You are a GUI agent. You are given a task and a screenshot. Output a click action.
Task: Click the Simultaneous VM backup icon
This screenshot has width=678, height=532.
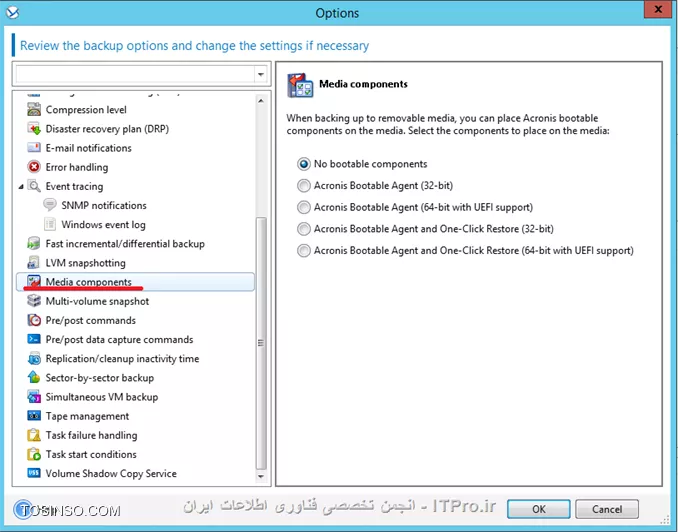[x=34, y=397]
